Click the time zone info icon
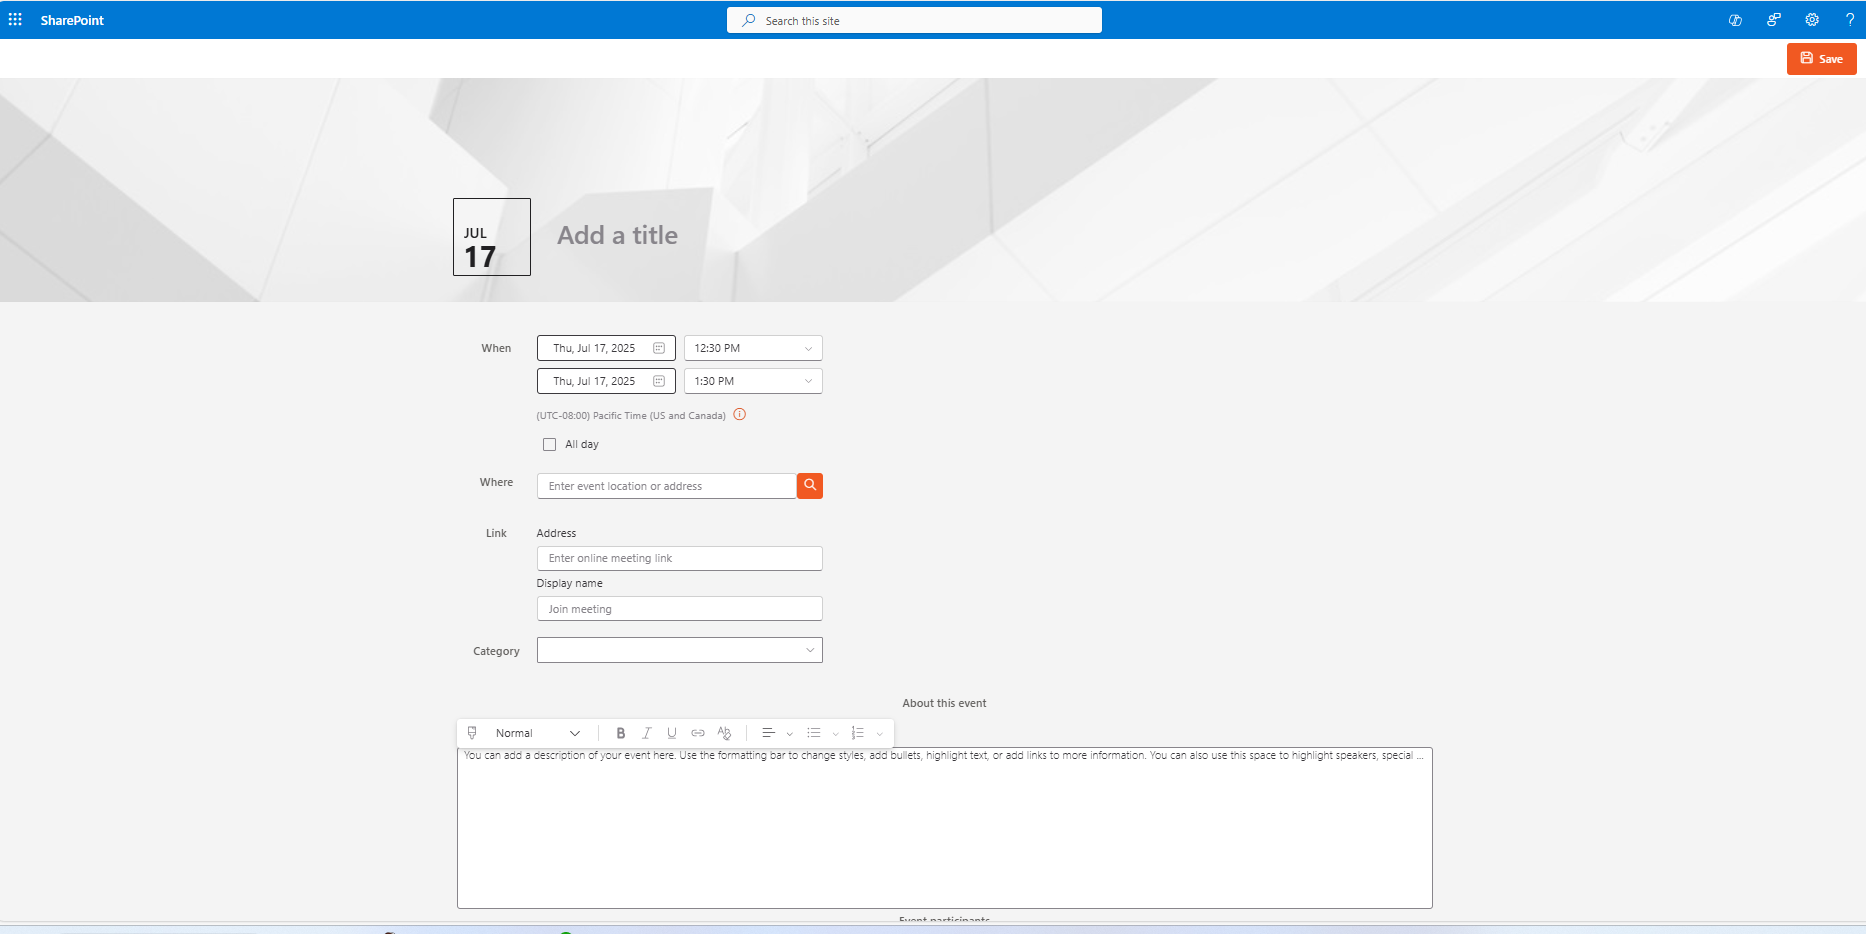This screenshot has height=934, width=1866. 740,415
